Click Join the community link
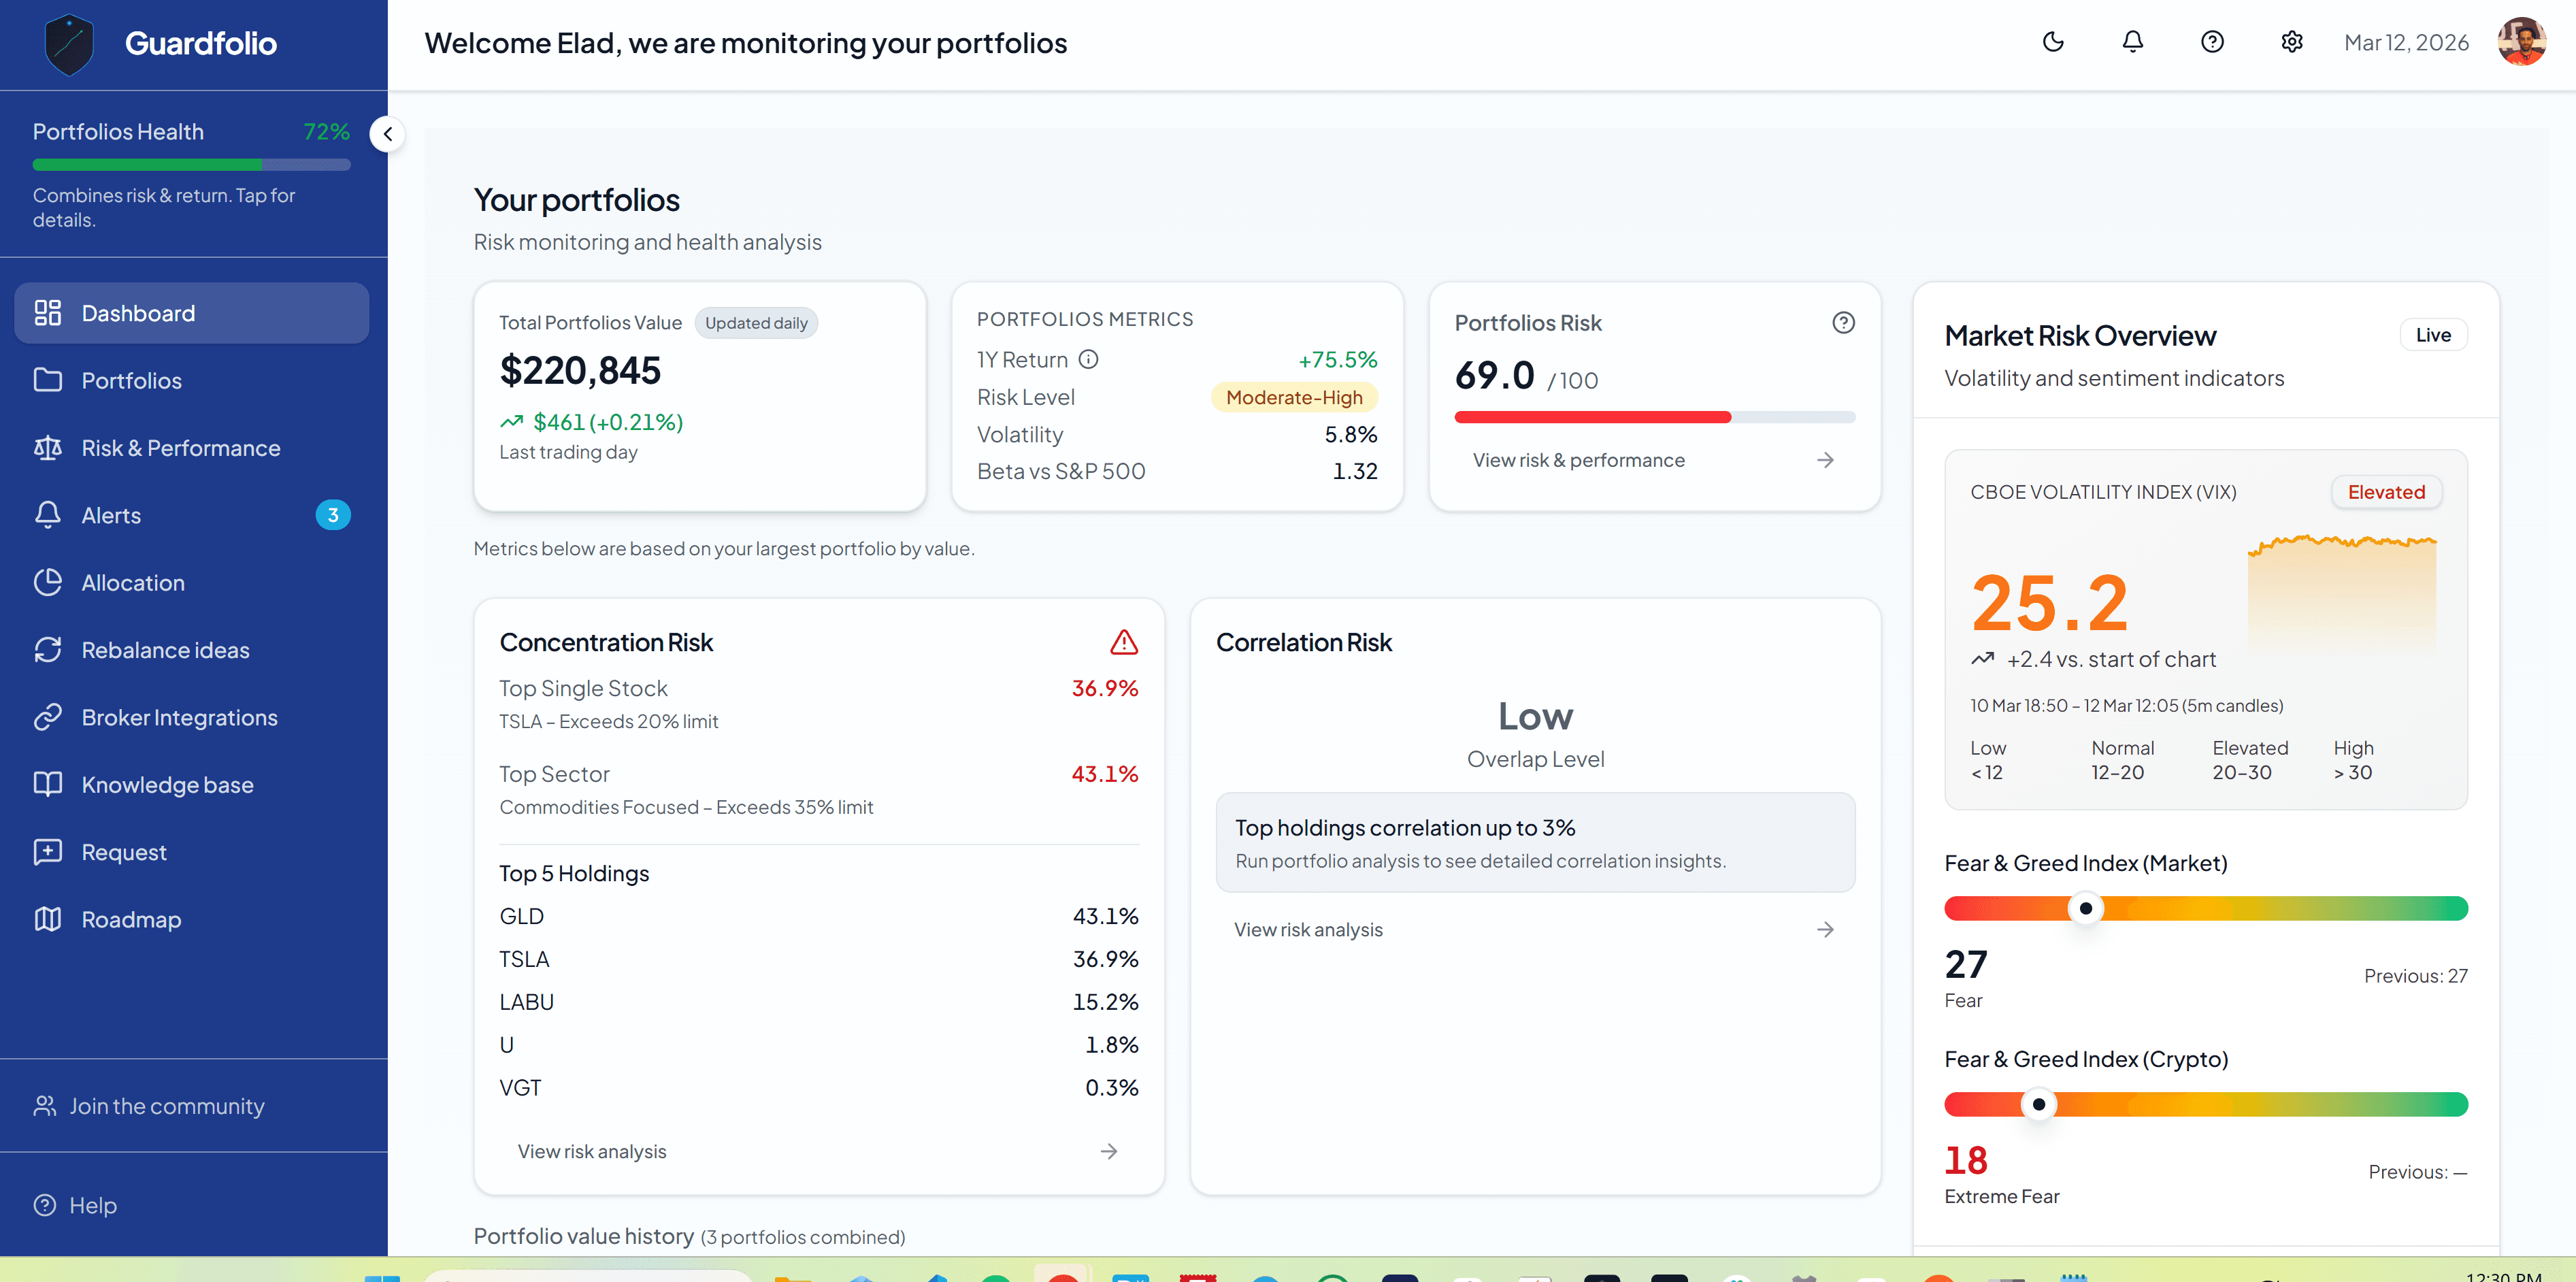This screenshot has height=1282, width=2576. 149,1106
